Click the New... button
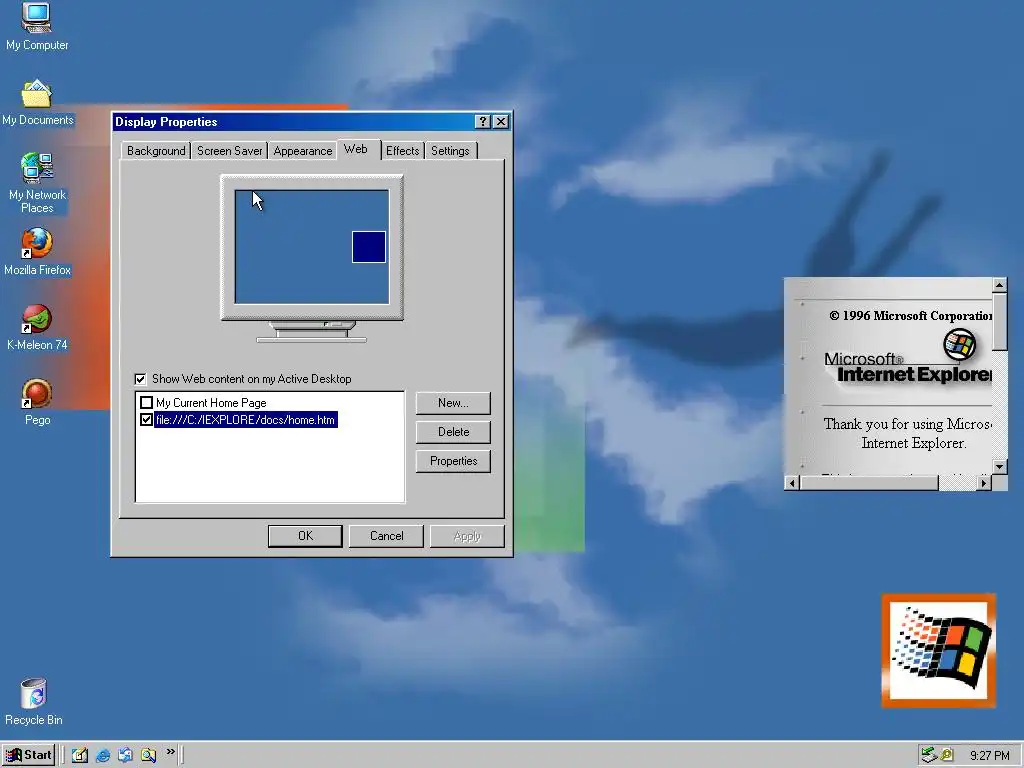Screen dimensions: 1024x768 (453, 403)
